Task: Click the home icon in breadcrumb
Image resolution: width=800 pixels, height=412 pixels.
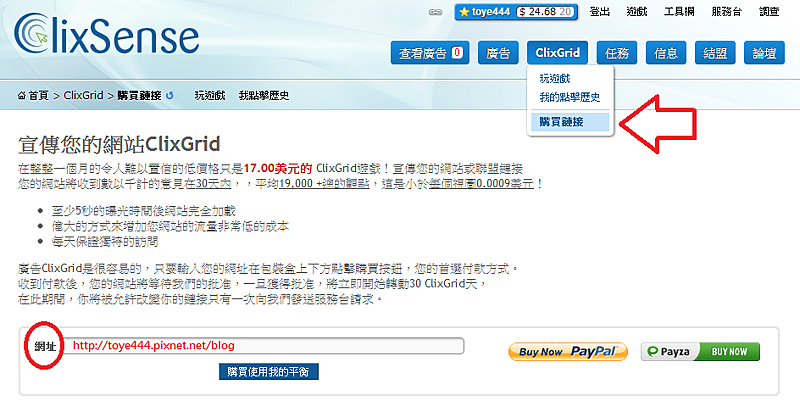Action: pyautogui.click(x=21, y=95)
